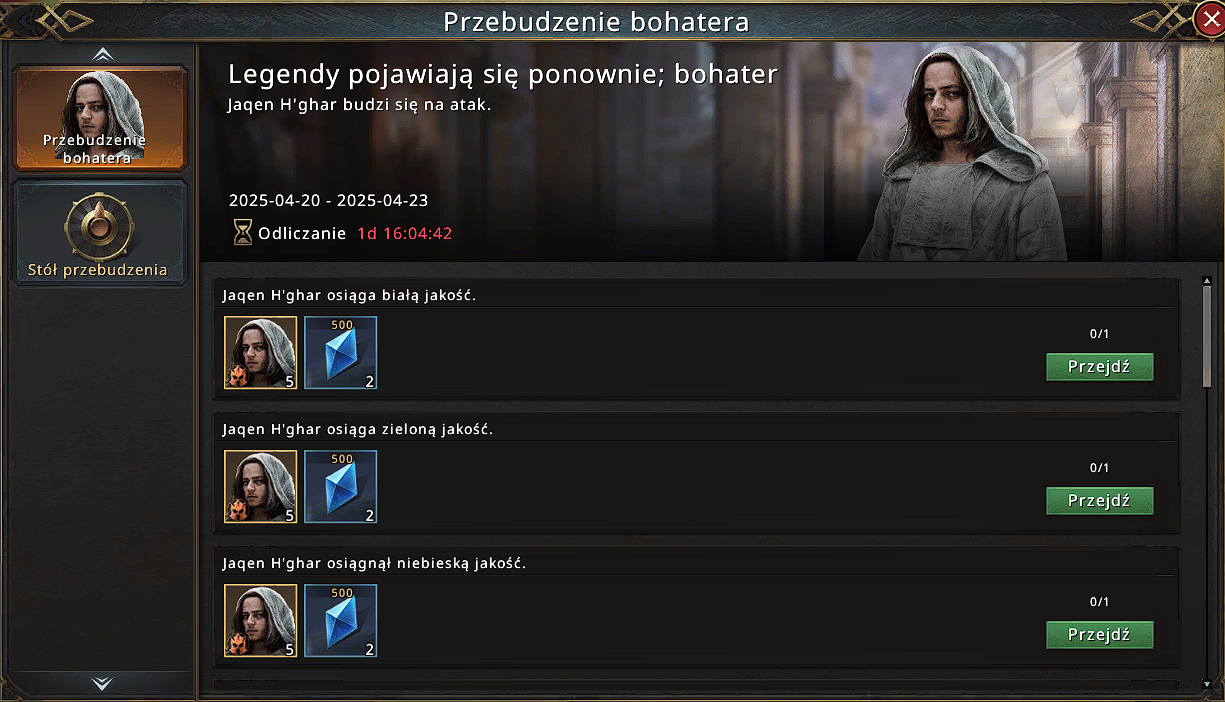1225x702 pixels.
Task: Close the Przebudzenie bohatera window
Action: pyautogui.click(x=1207, y=20)
